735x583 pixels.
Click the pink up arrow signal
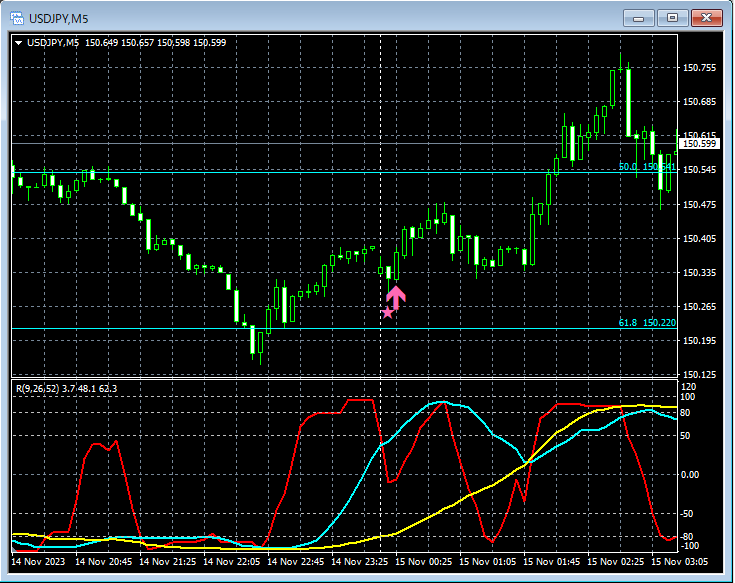[396, 296]
